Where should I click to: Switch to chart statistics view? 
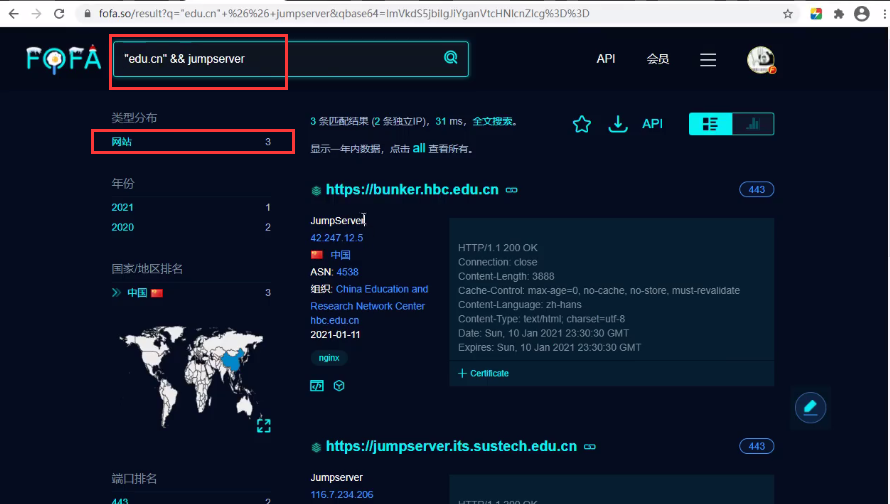(753, 124)
